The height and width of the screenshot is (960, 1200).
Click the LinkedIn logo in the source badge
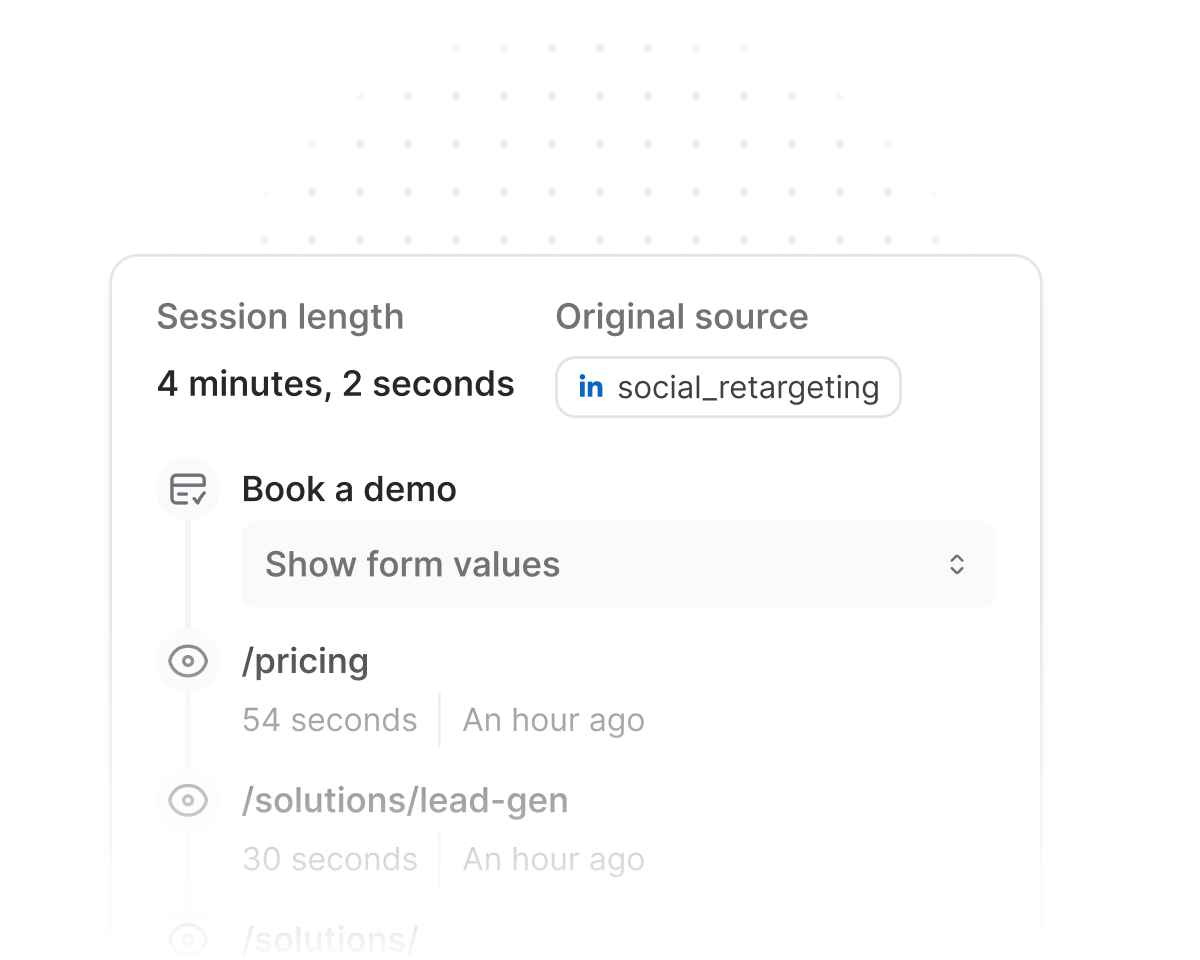pos(591,387)
